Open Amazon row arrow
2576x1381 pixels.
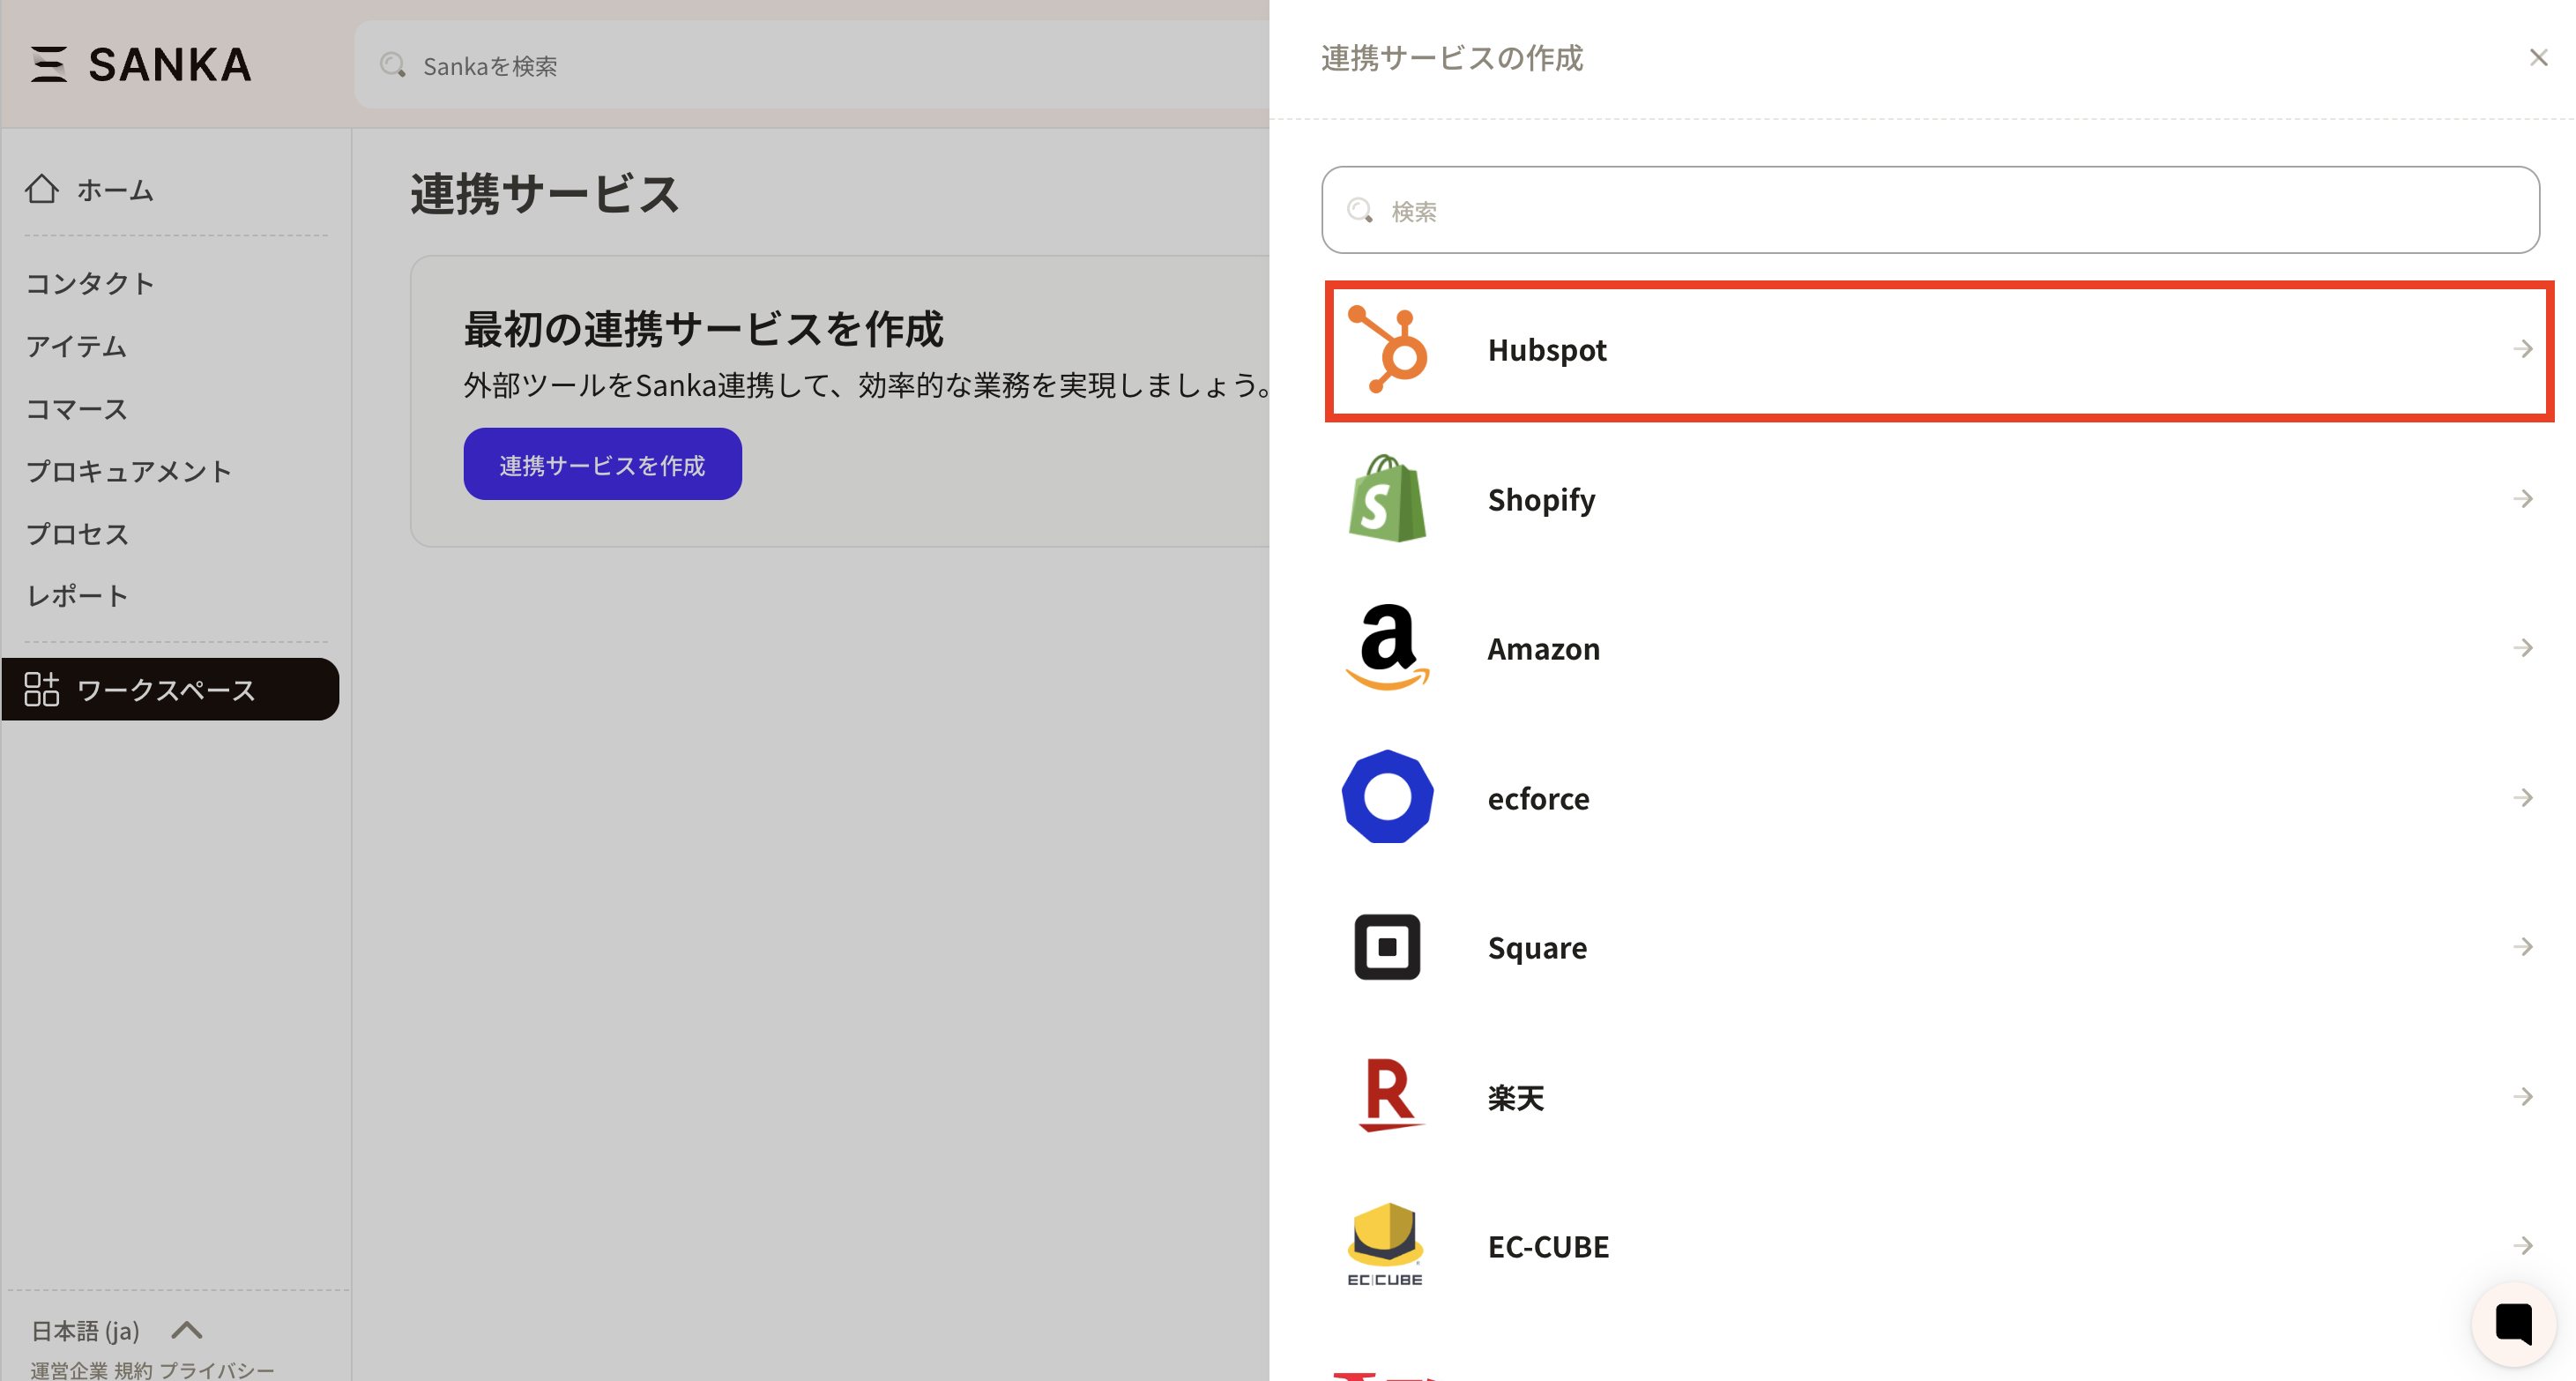pos(2523,647)
